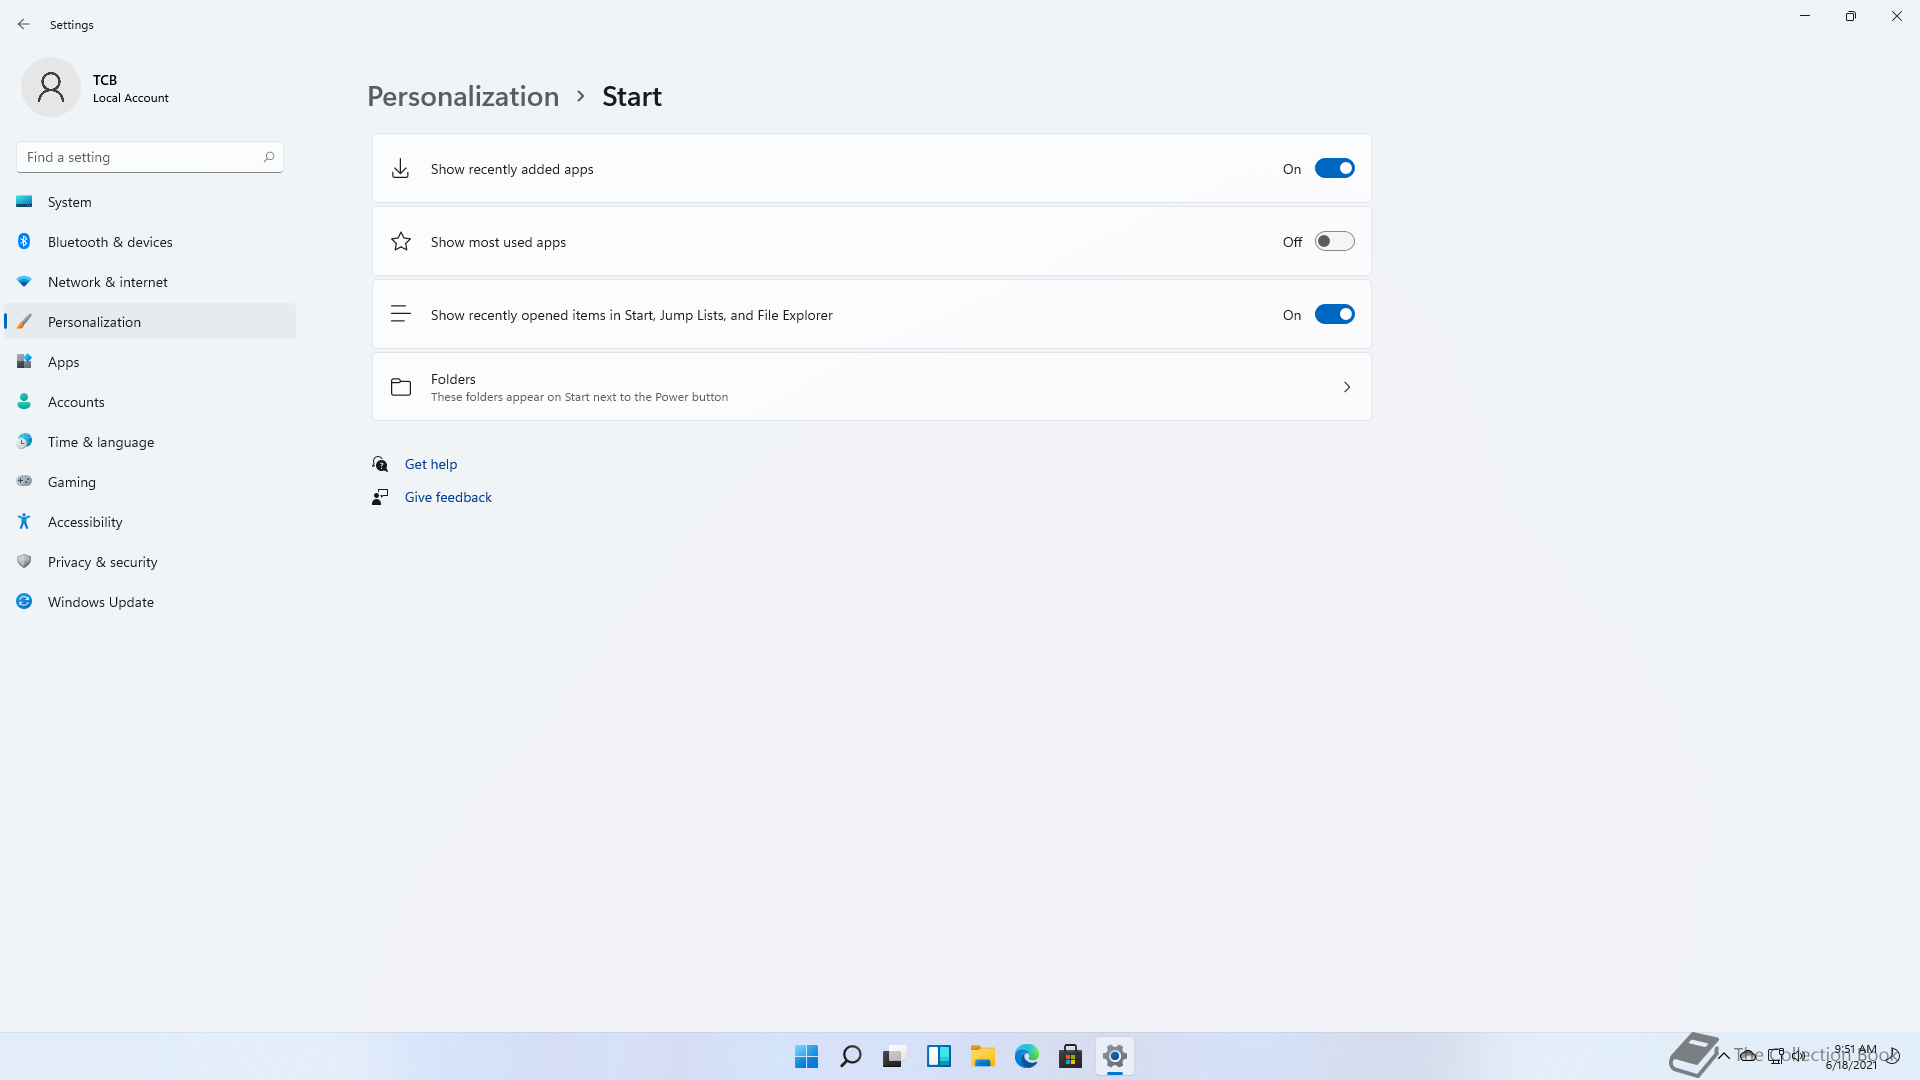Turn off Show recently added apps toggle
Viewport: 1920px width, 1080px height.
tap(1334, 169)
